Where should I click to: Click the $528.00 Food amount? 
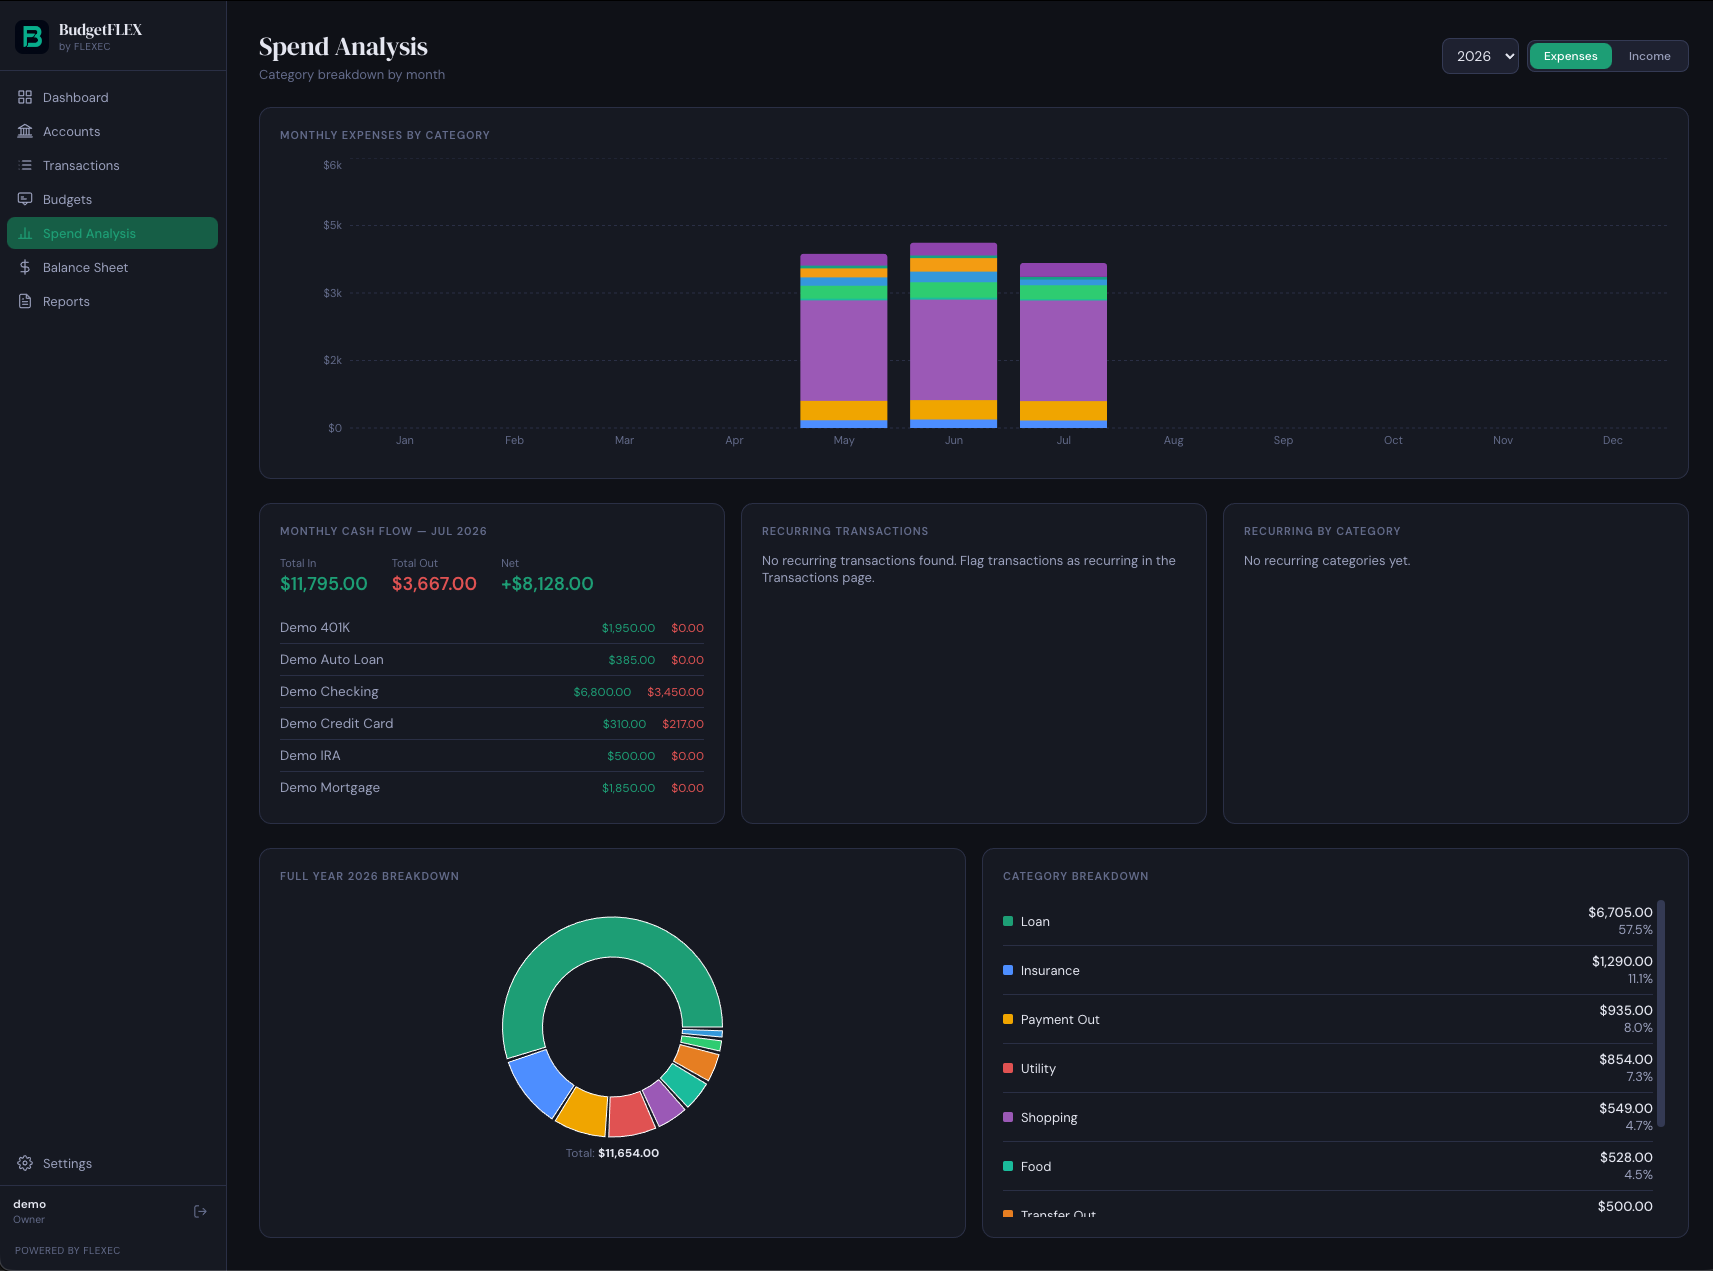click(1626, 1157)
